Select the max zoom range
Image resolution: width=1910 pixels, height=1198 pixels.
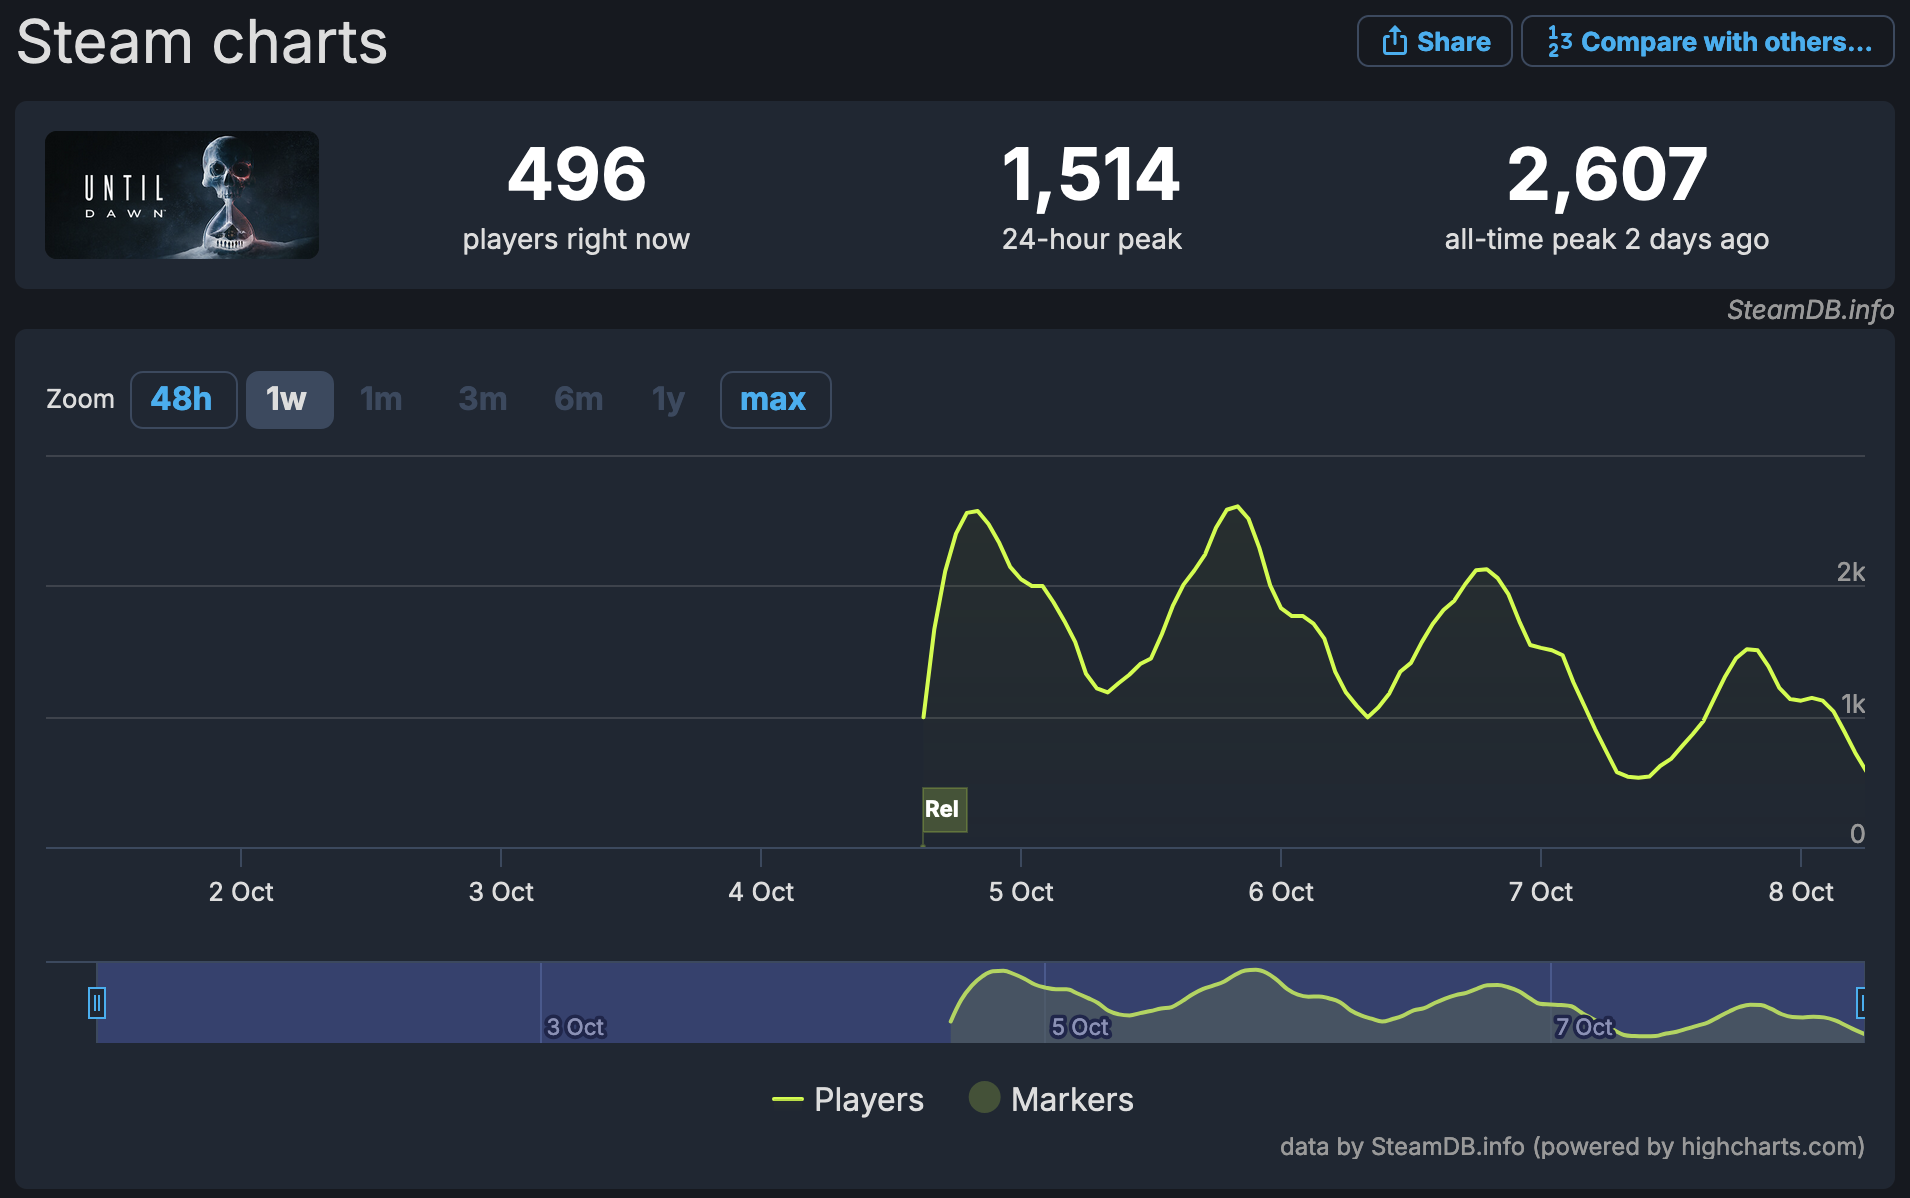(775, 399)
